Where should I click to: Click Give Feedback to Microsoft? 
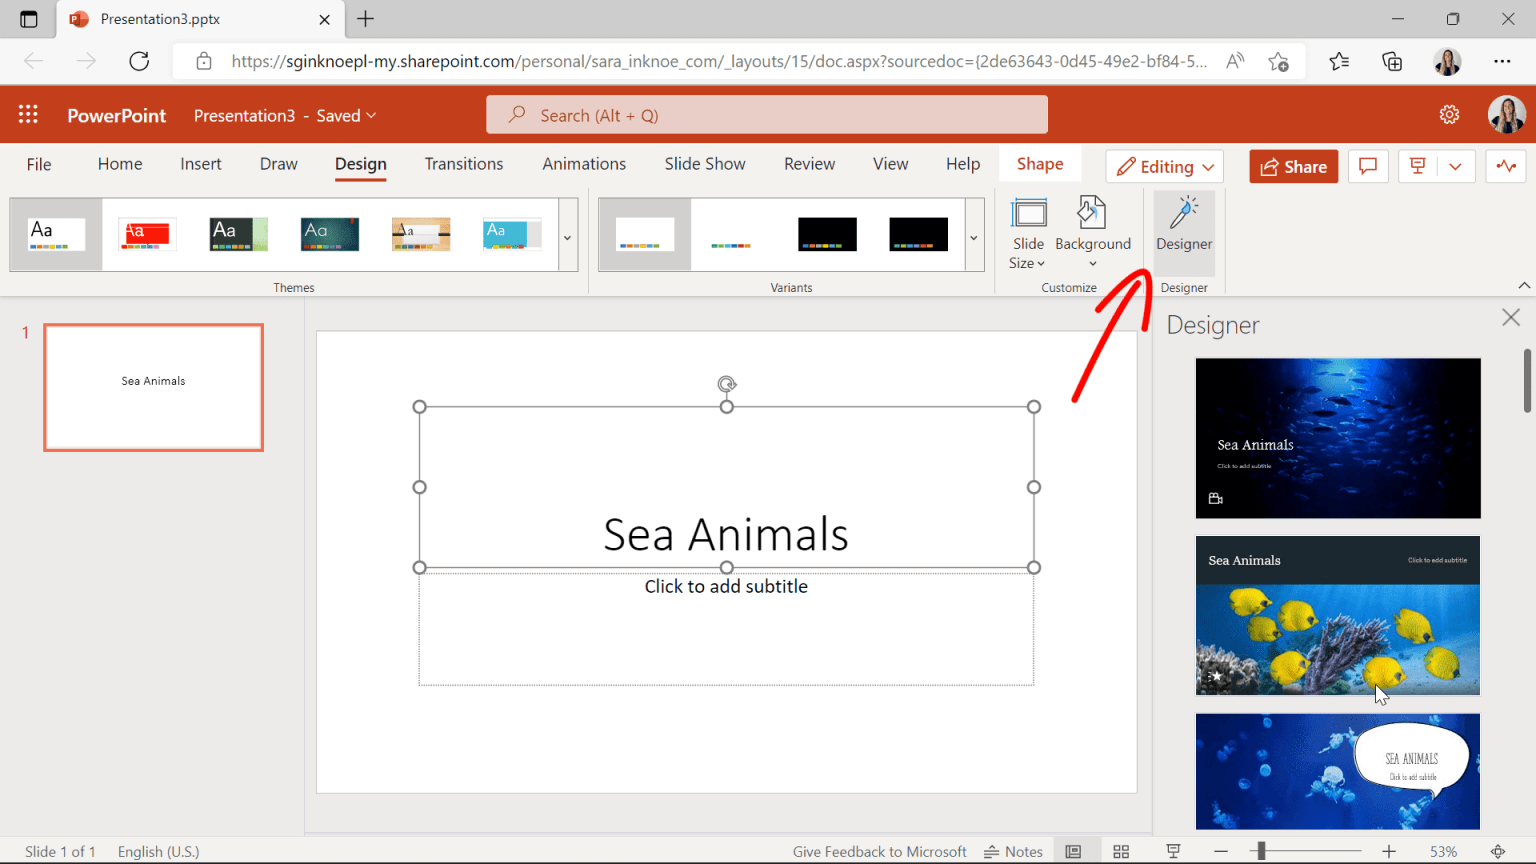click(879, 851)
